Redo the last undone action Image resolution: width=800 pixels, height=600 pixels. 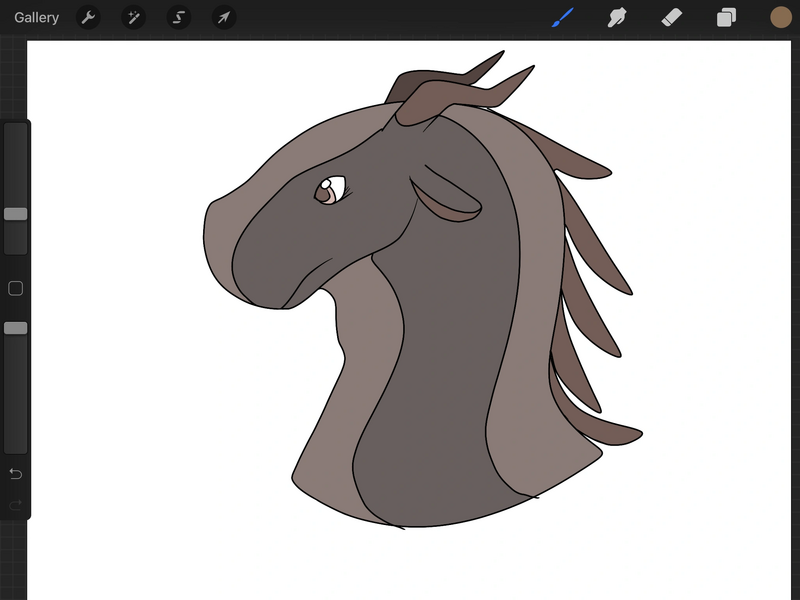[x=16, y=505]
